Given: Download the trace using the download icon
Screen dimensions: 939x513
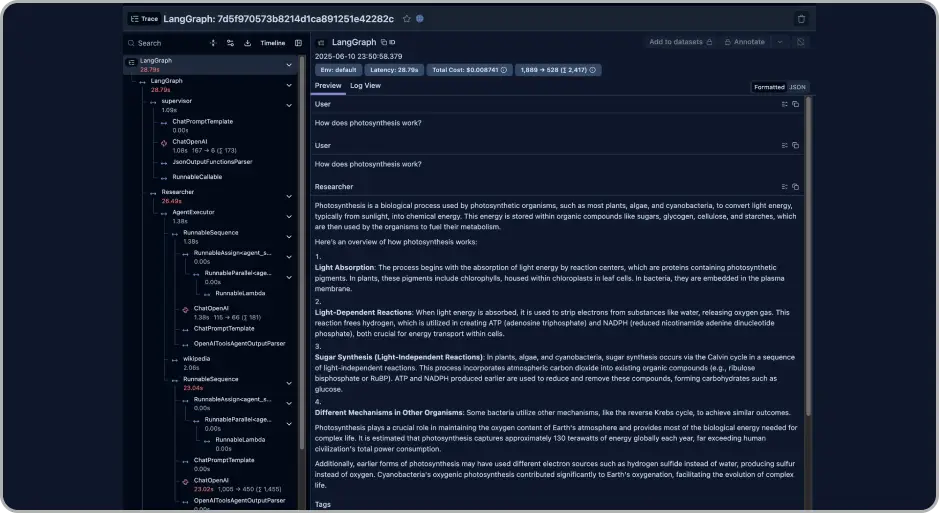Looking at the screenshot, I should tap(247, 43).
